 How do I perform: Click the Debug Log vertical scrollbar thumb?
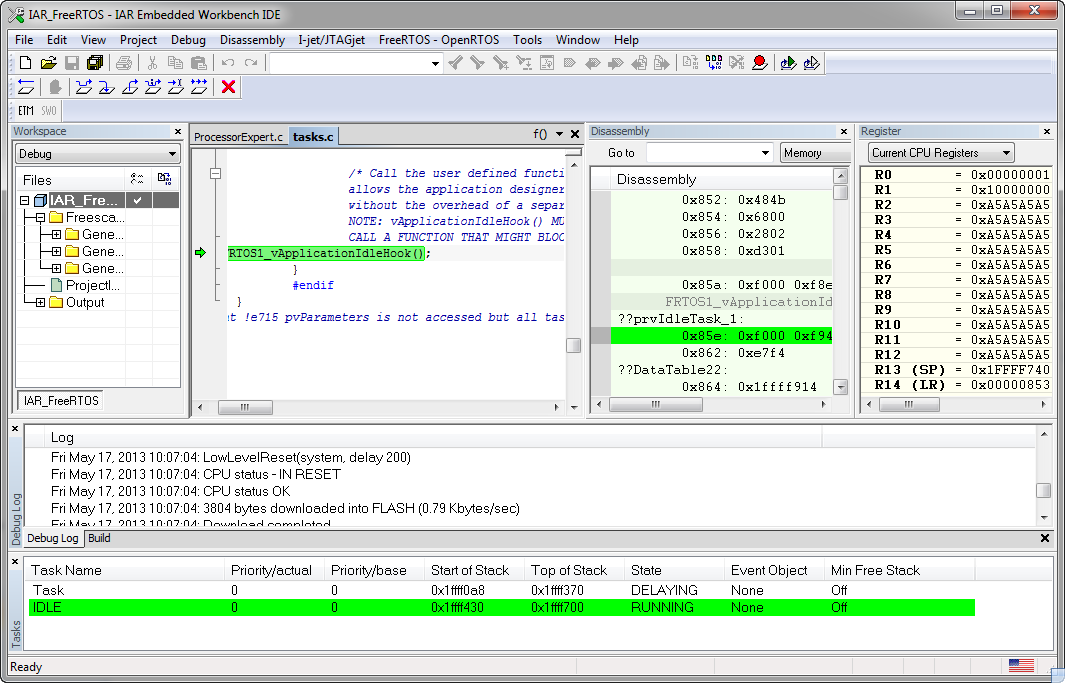pyautogui.click(x=1043, y=490)
